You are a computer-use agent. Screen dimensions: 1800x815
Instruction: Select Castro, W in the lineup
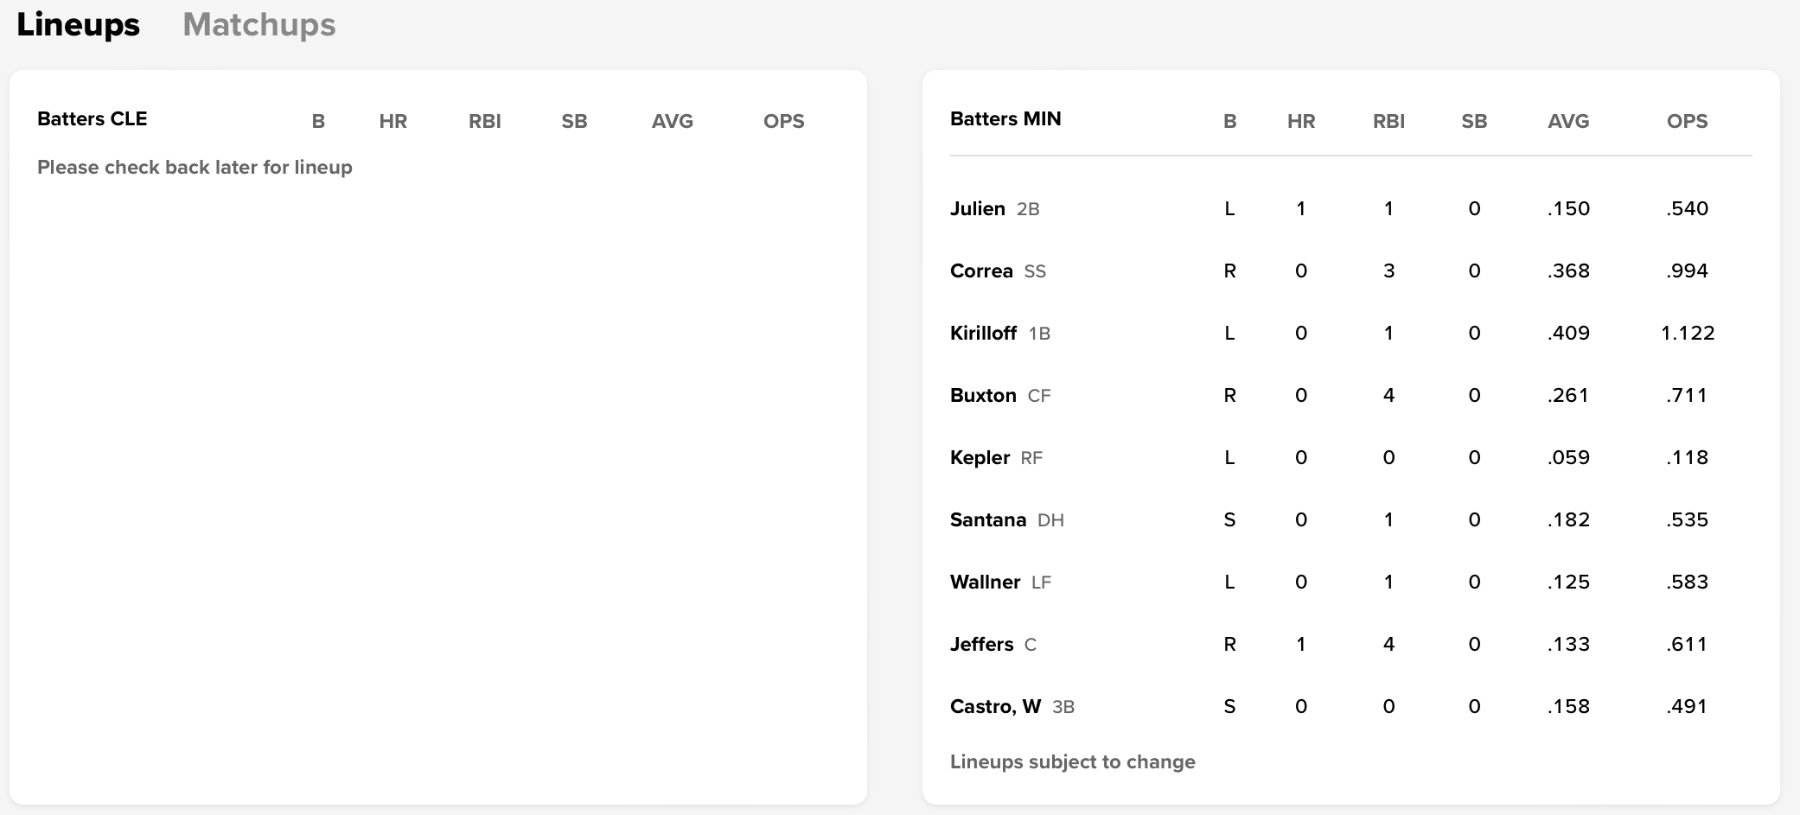click(995, 706)
